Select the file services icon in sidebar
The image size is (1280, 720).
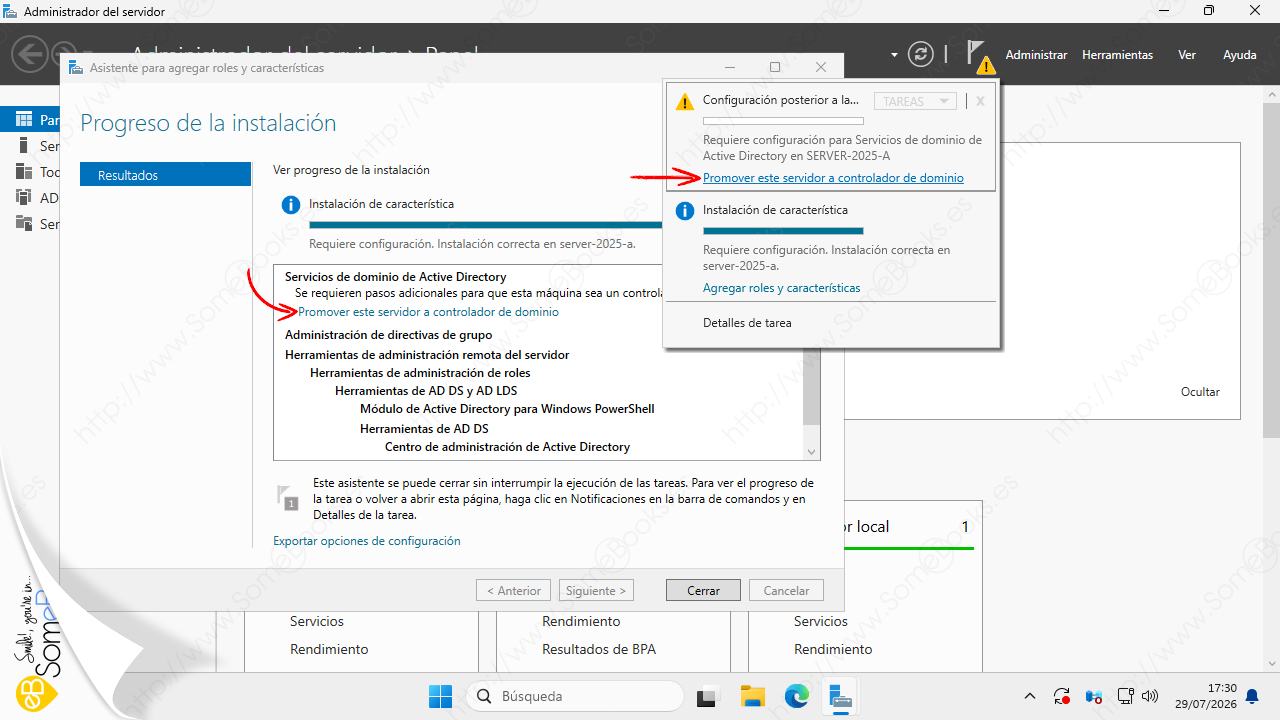(24, 224)
